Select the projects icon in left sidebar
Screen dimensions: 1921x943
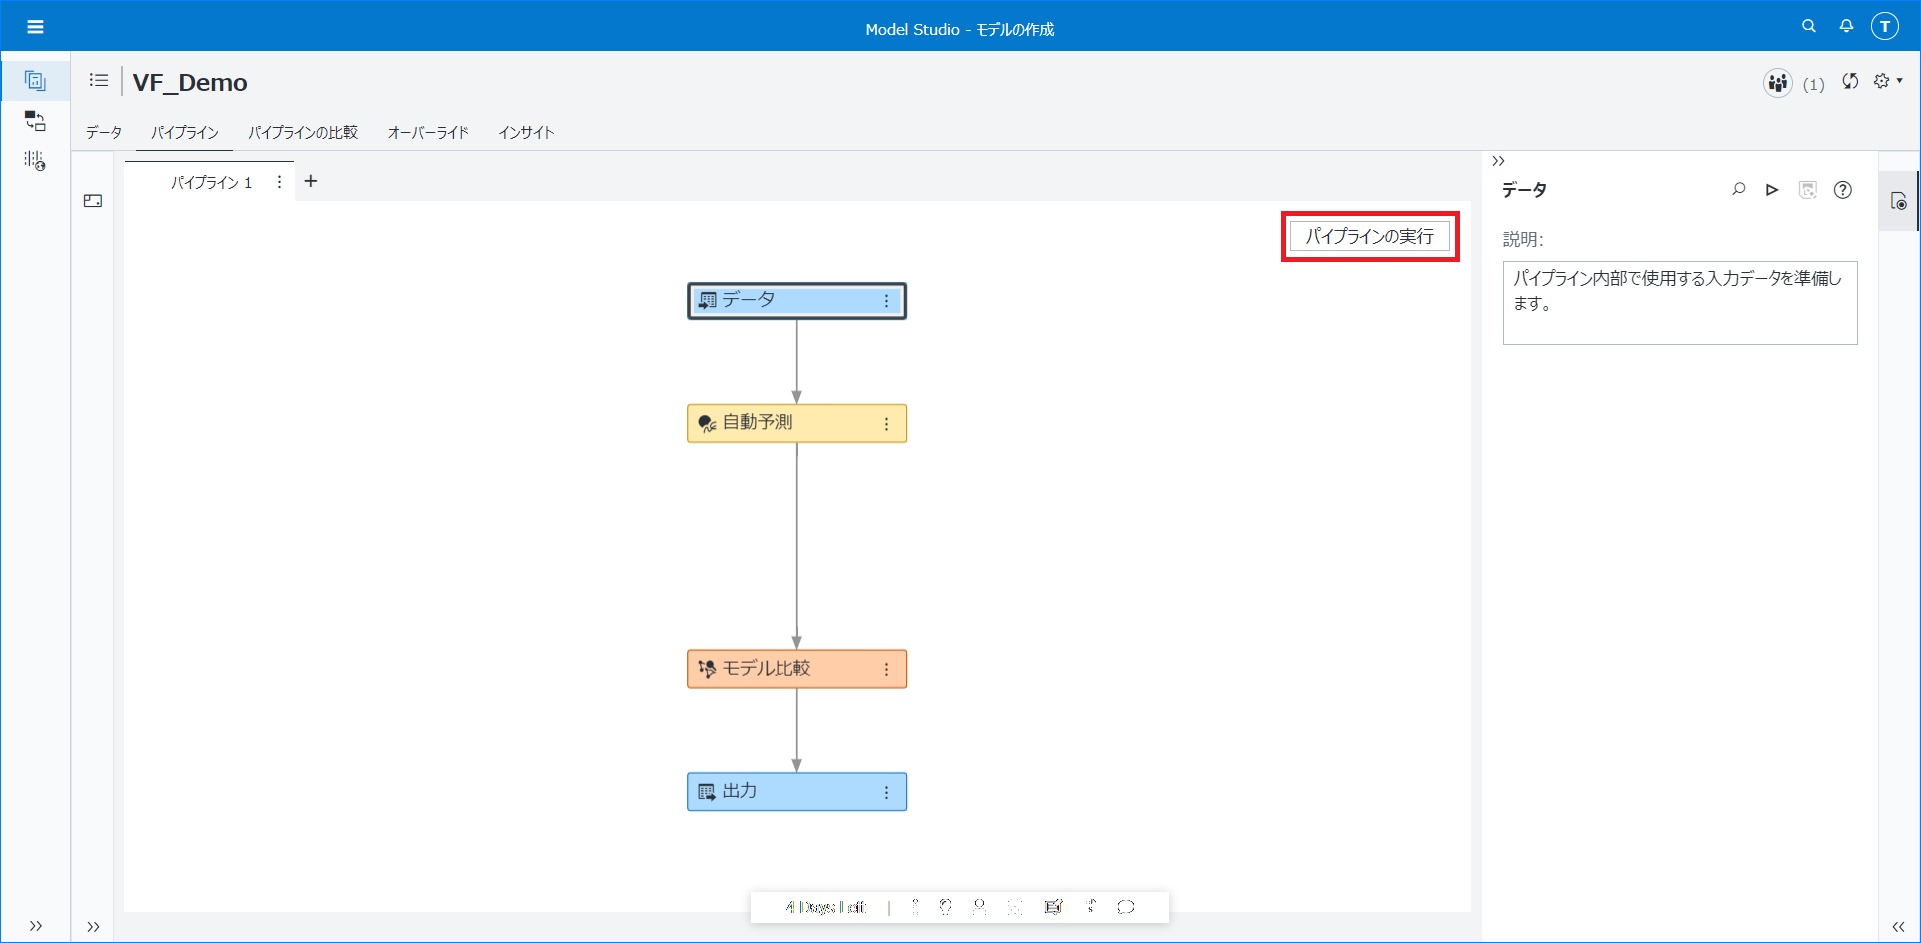35,81
